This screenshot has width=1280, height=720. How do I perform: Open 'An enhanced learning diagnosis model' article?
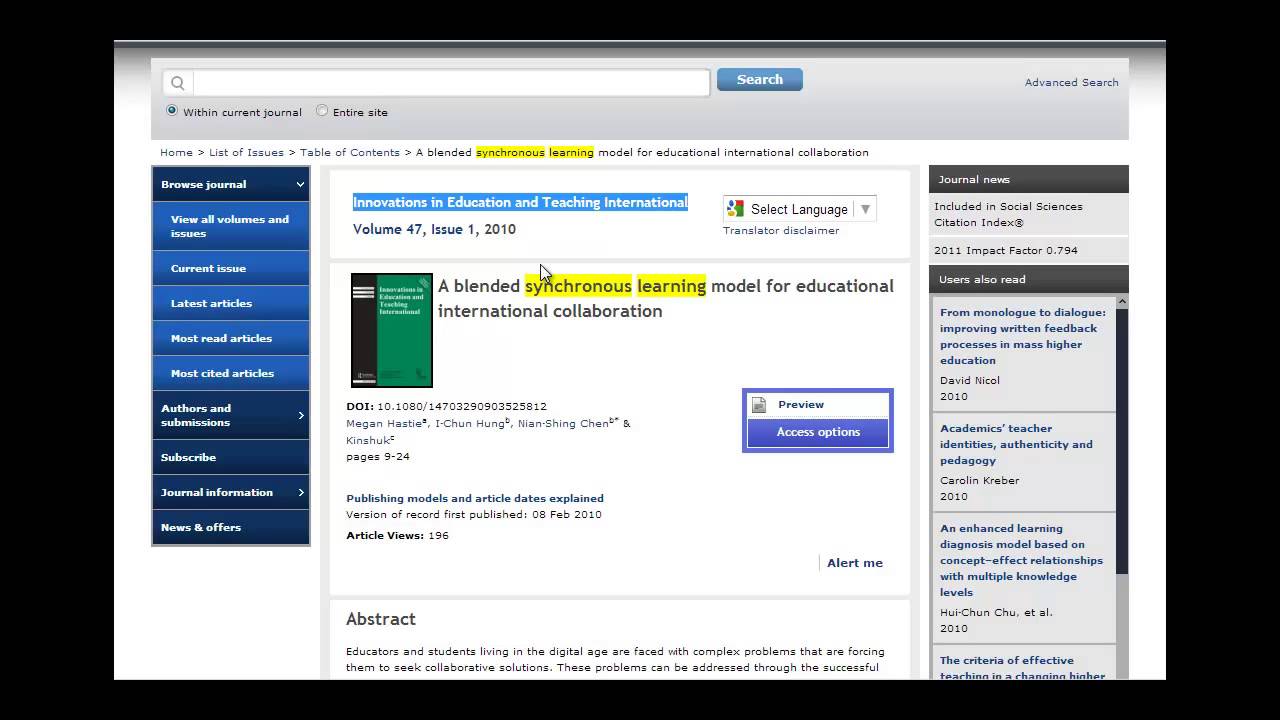pos(1021,560)
